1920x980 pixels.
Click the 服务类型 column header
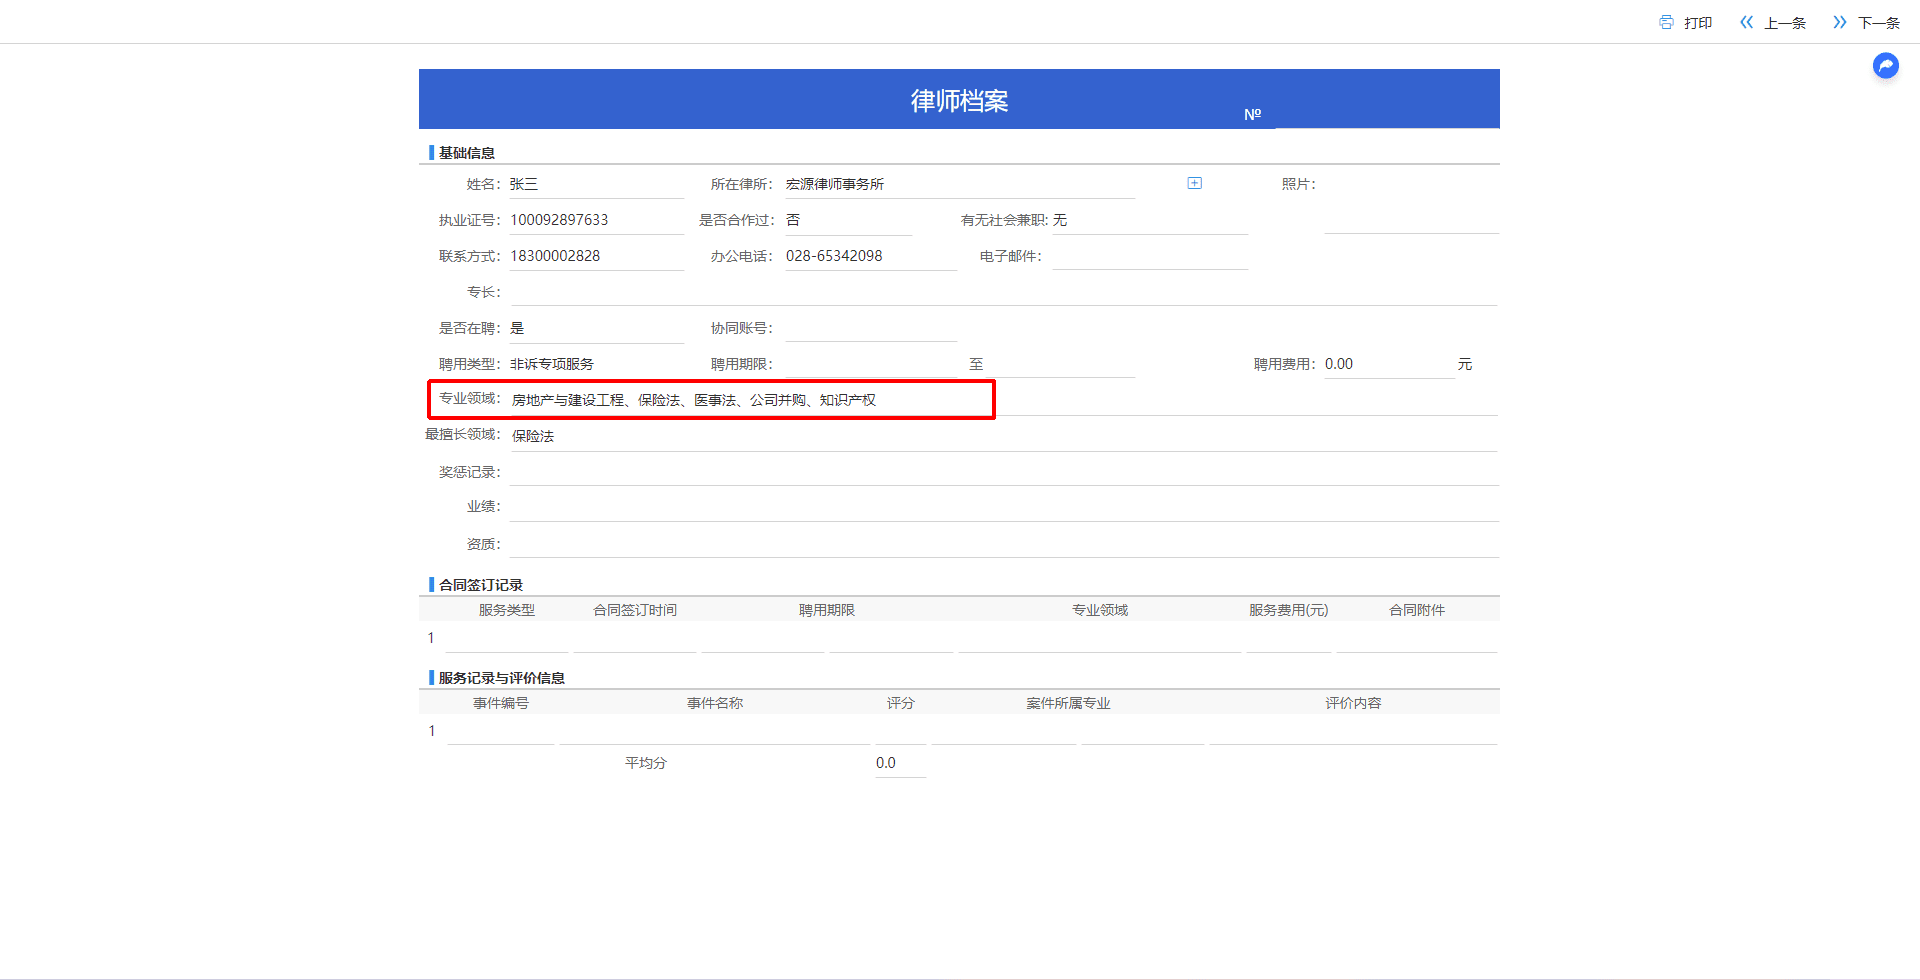pyautogui.click(x=507, y=610)
